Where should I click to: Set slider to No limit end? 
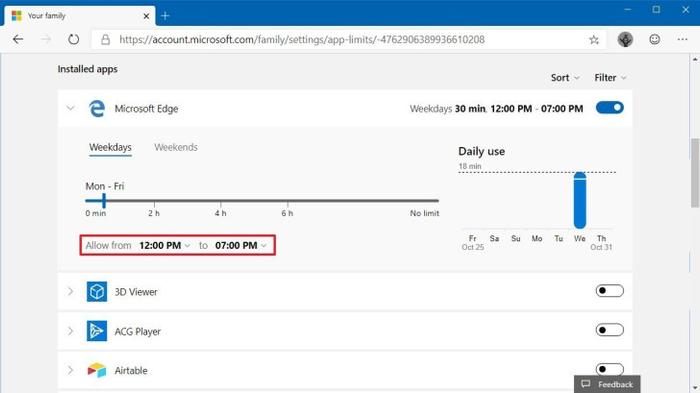tap(438, 201)
